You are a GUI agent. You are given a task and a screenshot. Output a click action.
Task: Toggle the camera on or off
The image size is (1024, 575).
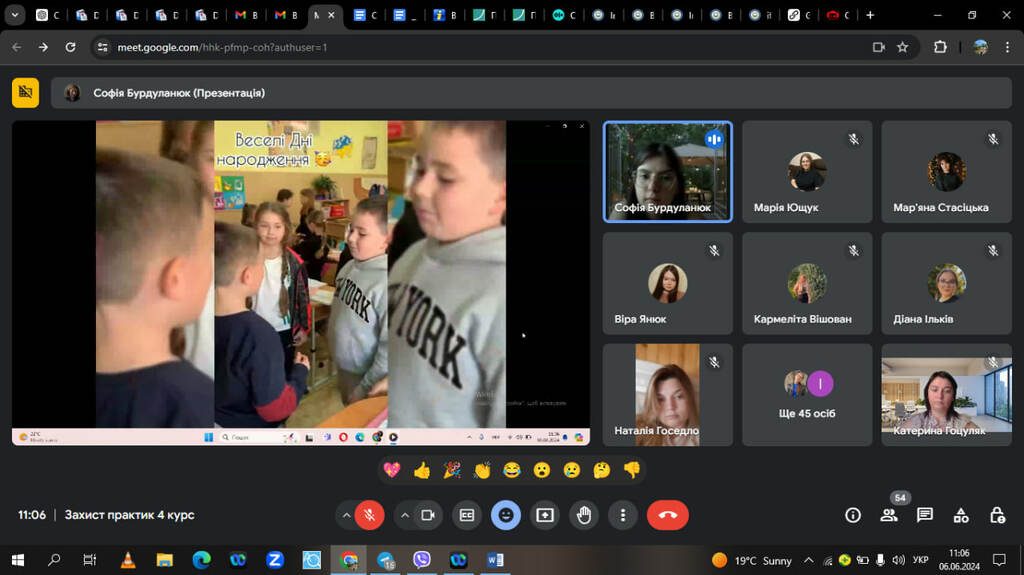[428, 515]
